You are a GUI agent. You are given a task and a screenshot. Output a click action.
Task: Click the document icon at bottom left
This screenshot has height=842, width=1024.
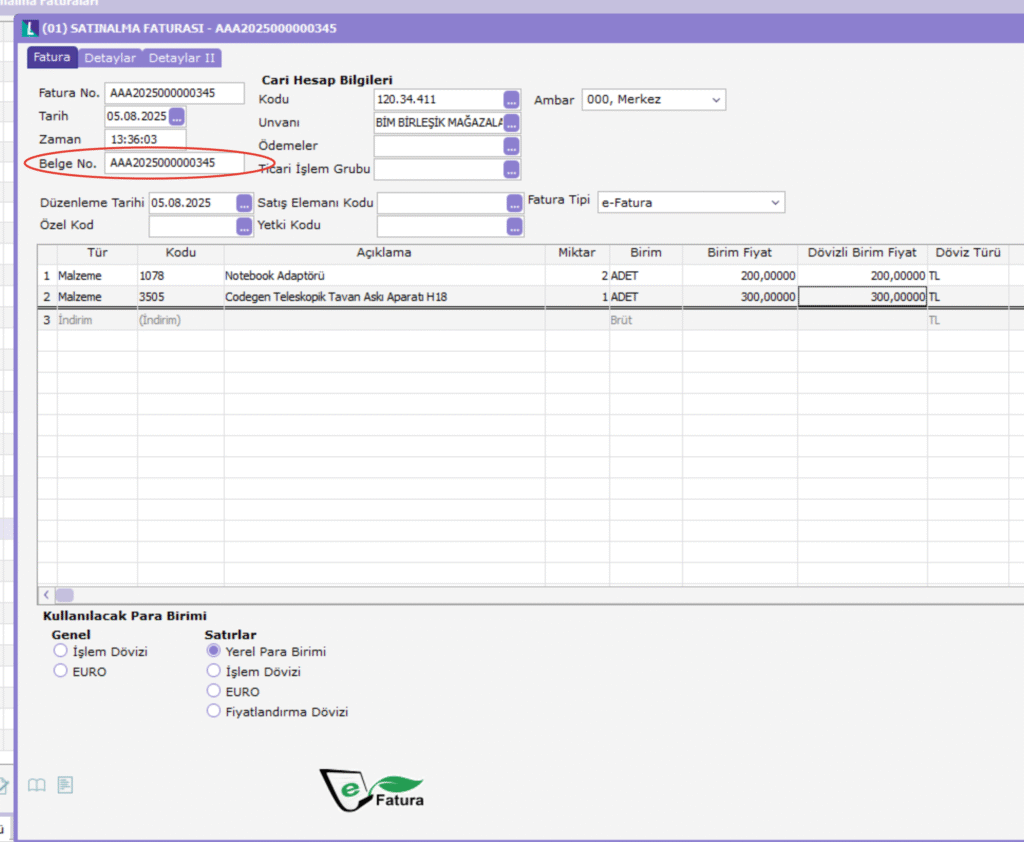tap(65, 785)
